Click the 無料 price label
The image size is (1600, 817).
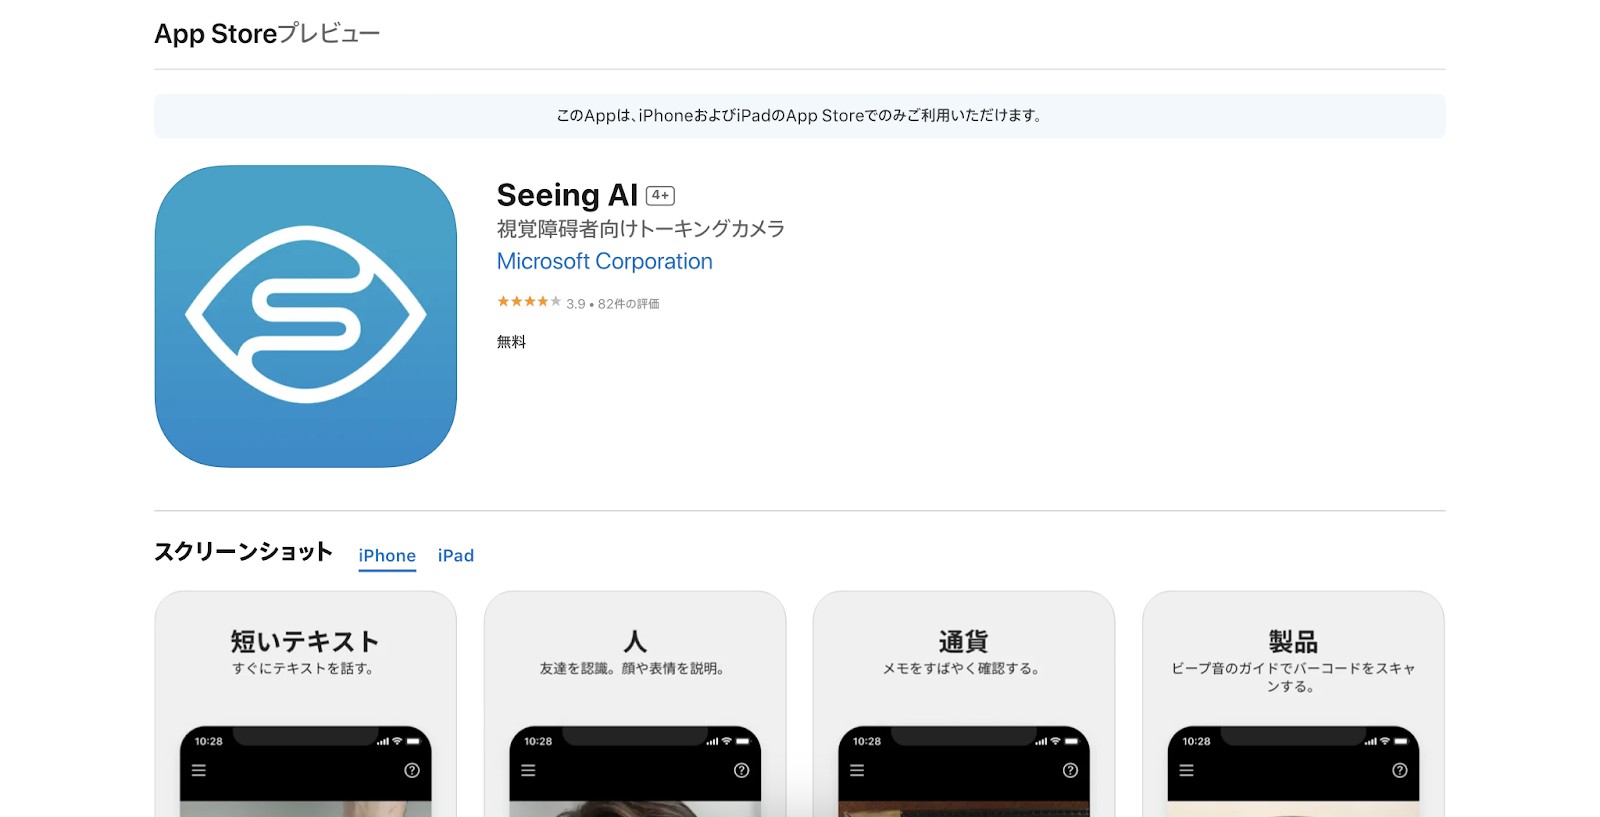(511, 342)
